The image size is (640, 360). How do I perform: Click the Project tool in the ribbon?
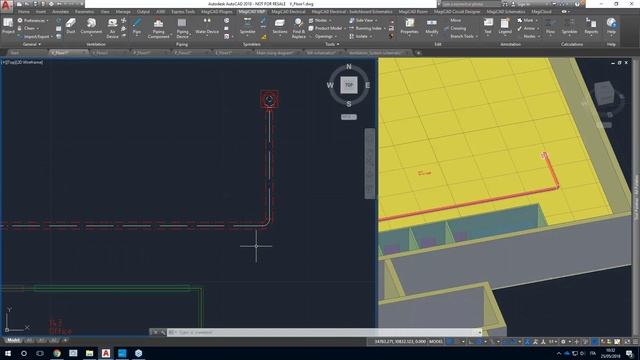[x=8, y=26]
